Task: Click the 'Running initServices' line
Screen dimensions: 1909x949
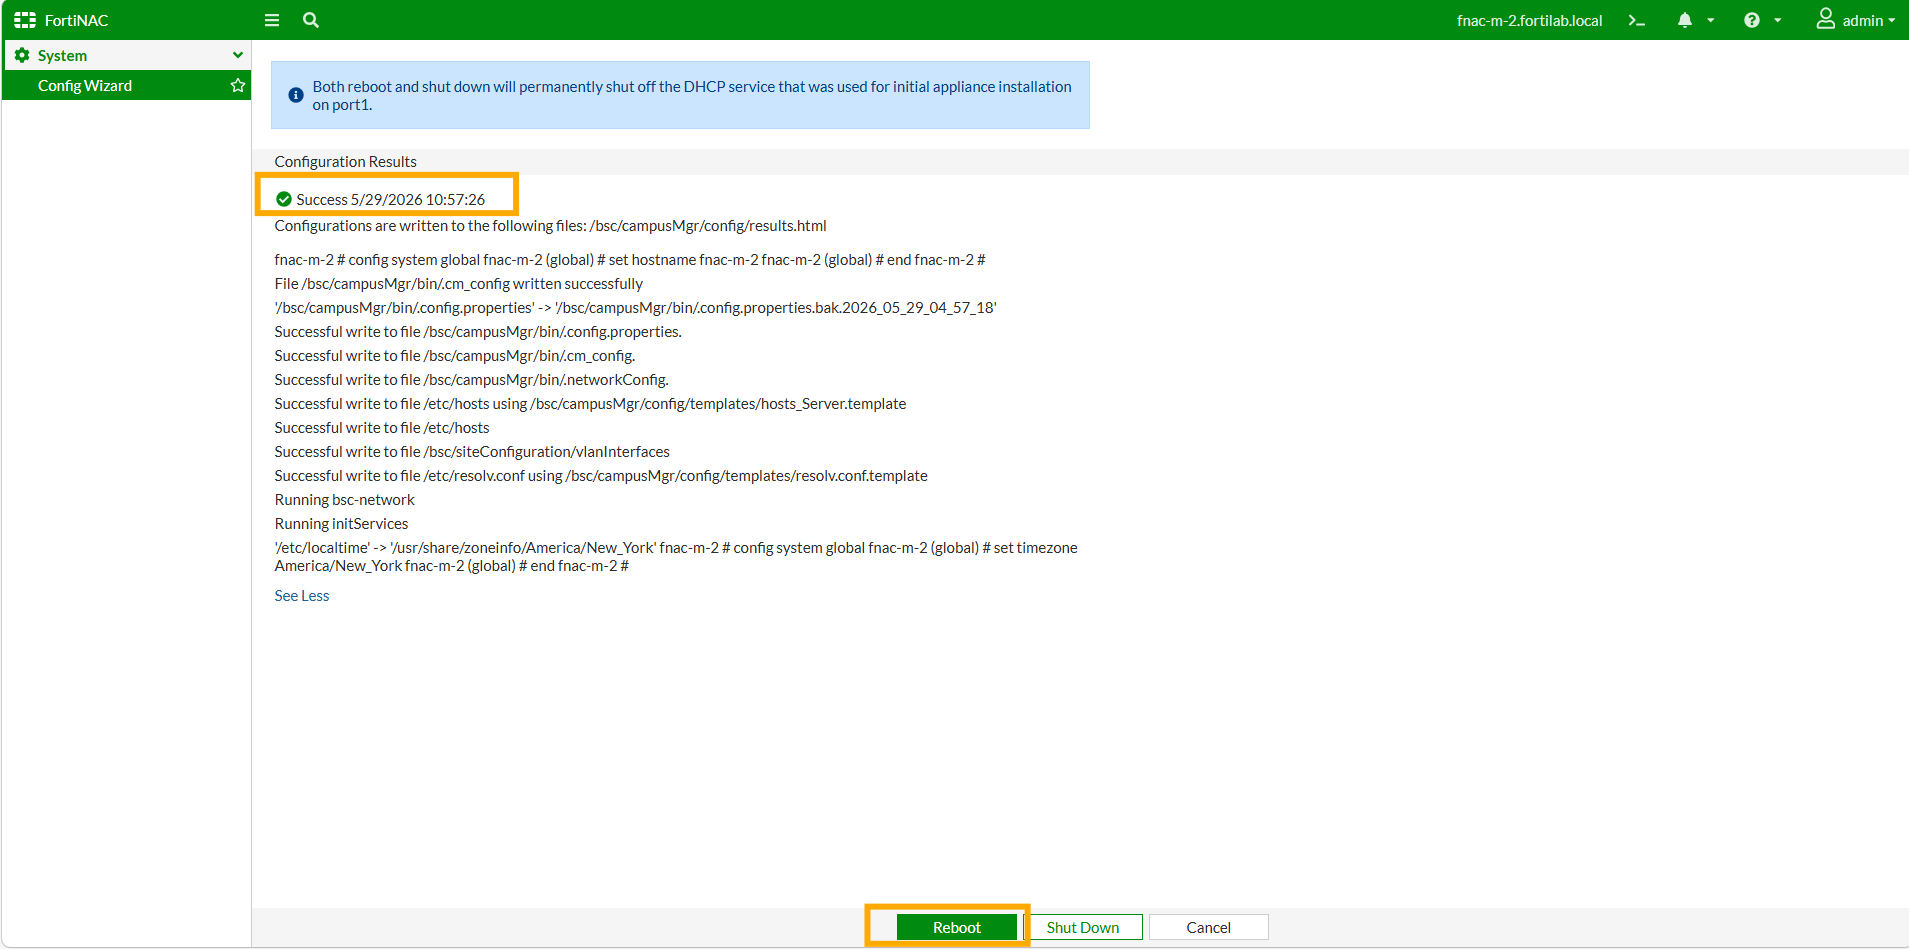Action: click(x=342, y=524)
